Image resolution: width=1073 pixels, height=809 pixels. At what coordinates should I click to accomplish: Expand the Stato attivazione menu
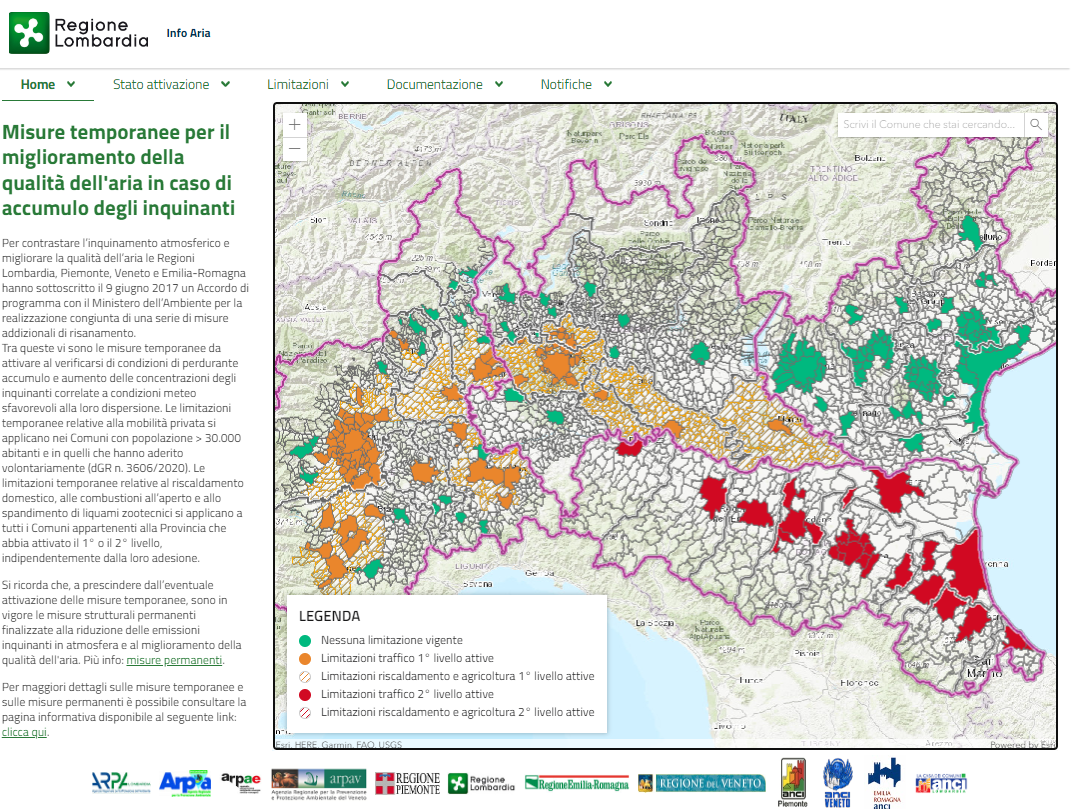pyautogui.click(x=171, y=85)
